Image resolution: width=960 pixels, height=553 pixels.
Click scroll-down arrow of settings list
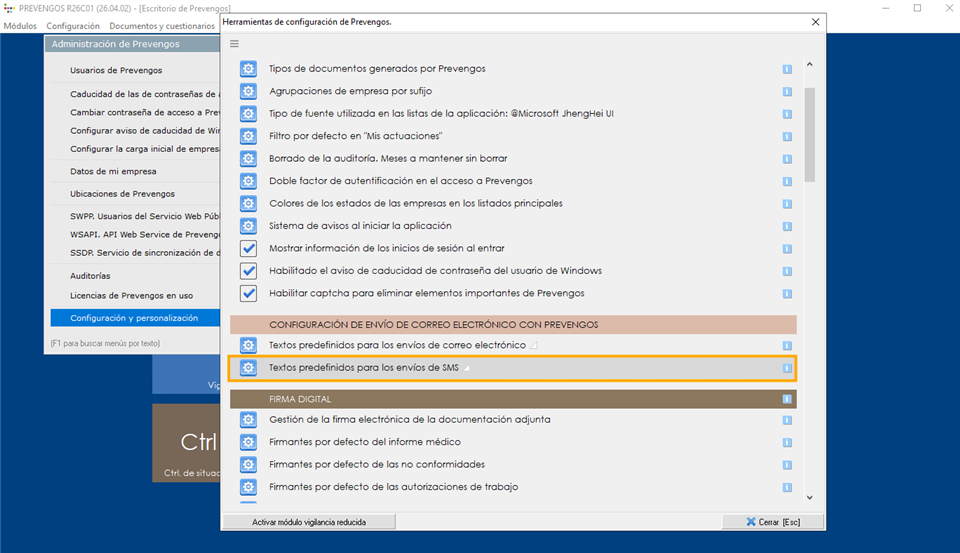[x=809, y=497]
